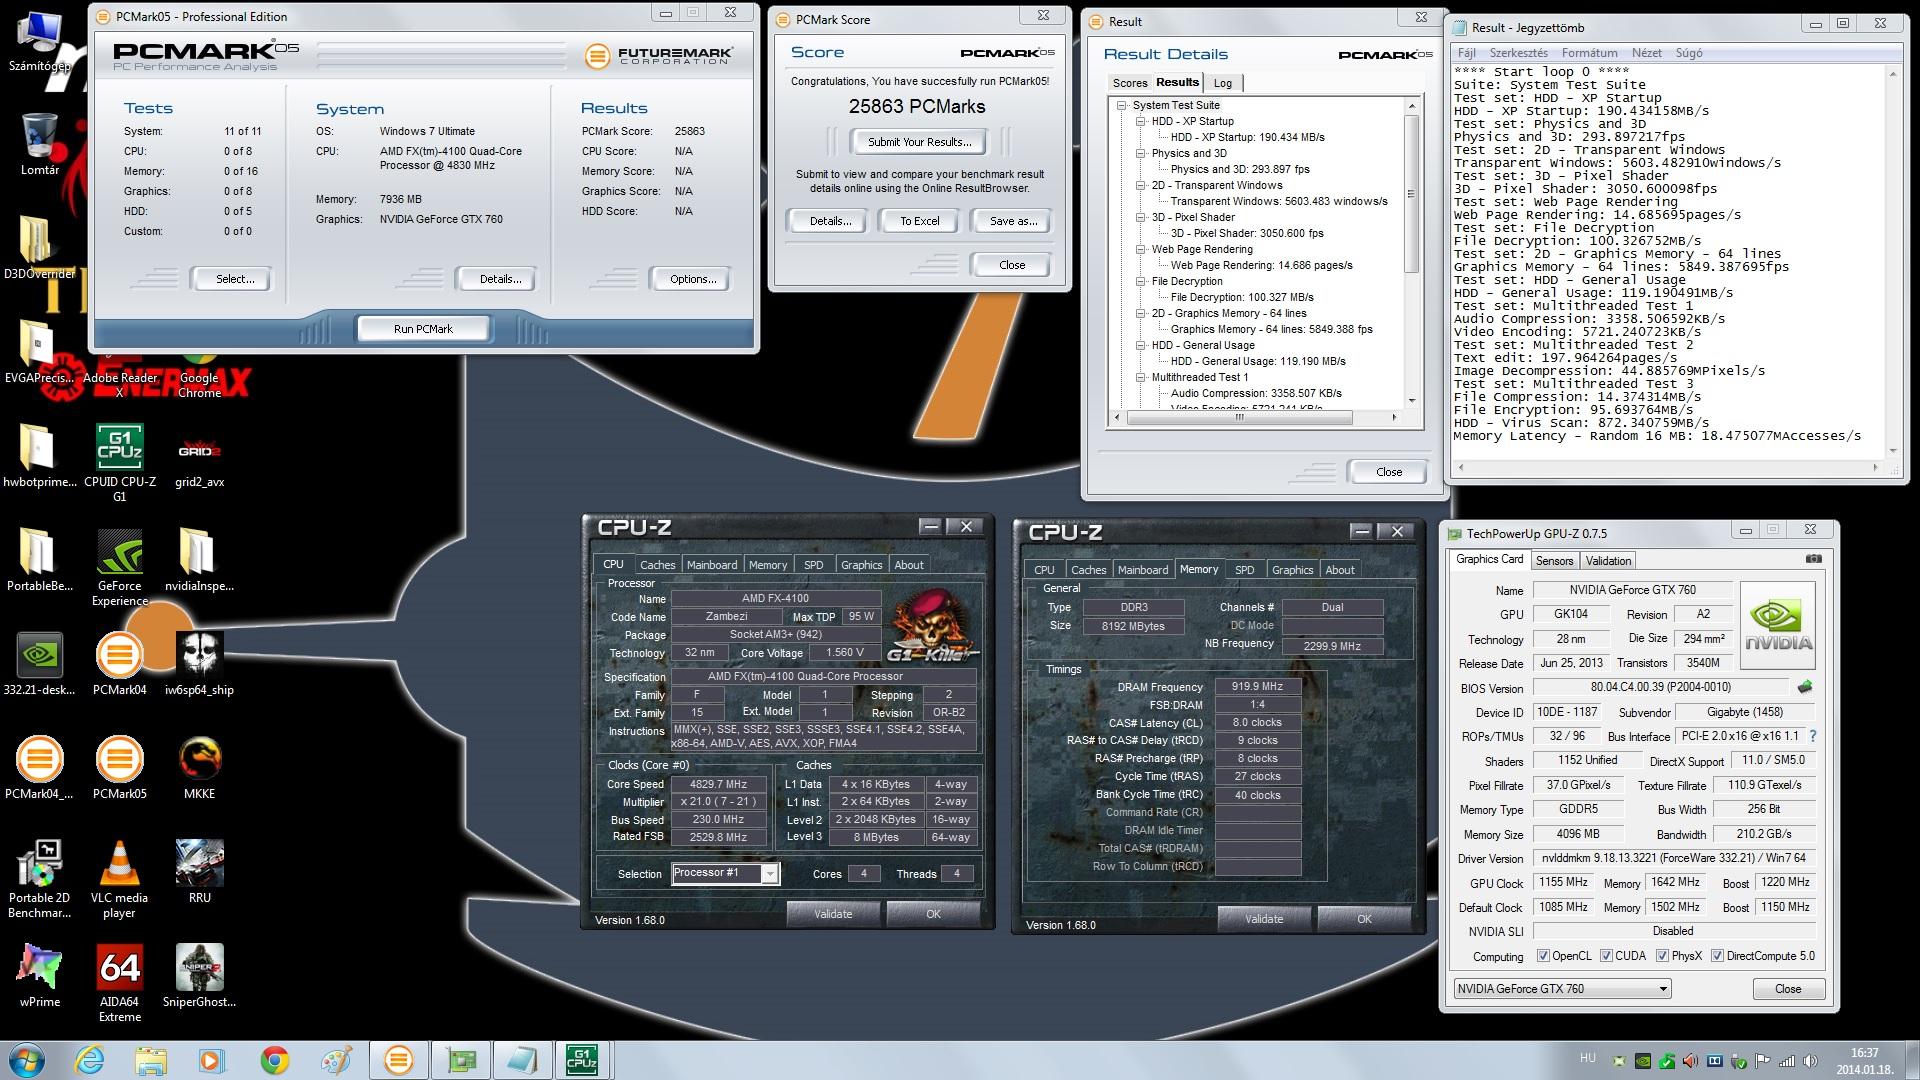
Task: Click bus interface question mark in GPU-Z
Action: (1813, 736)
